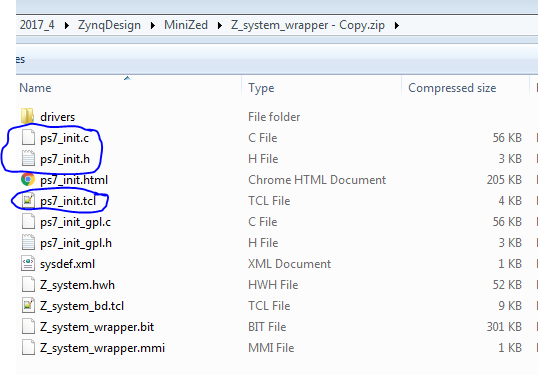Click the sysdef.xml document icon
This screenshot has height=375, width=538.
point(28,263)
